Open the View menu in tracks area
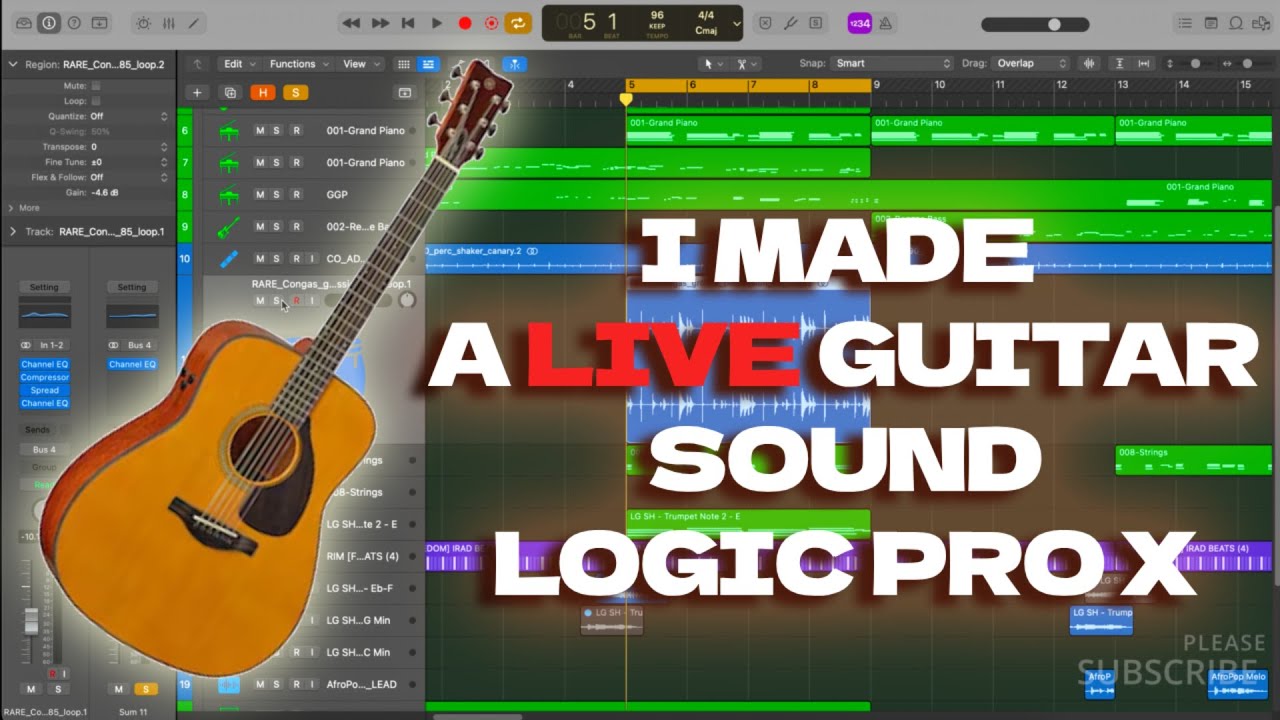The height and width of the screenshot is (720, 1280). tap(360, 64)
